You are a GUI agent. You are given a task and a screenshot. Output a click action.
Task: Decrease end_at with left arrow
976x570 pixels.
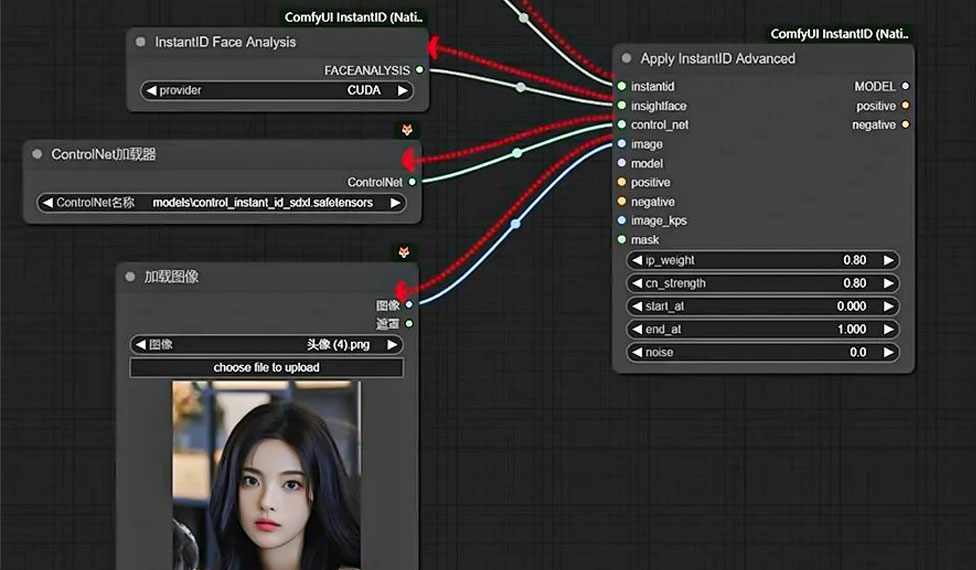click(x=637, y=329)
